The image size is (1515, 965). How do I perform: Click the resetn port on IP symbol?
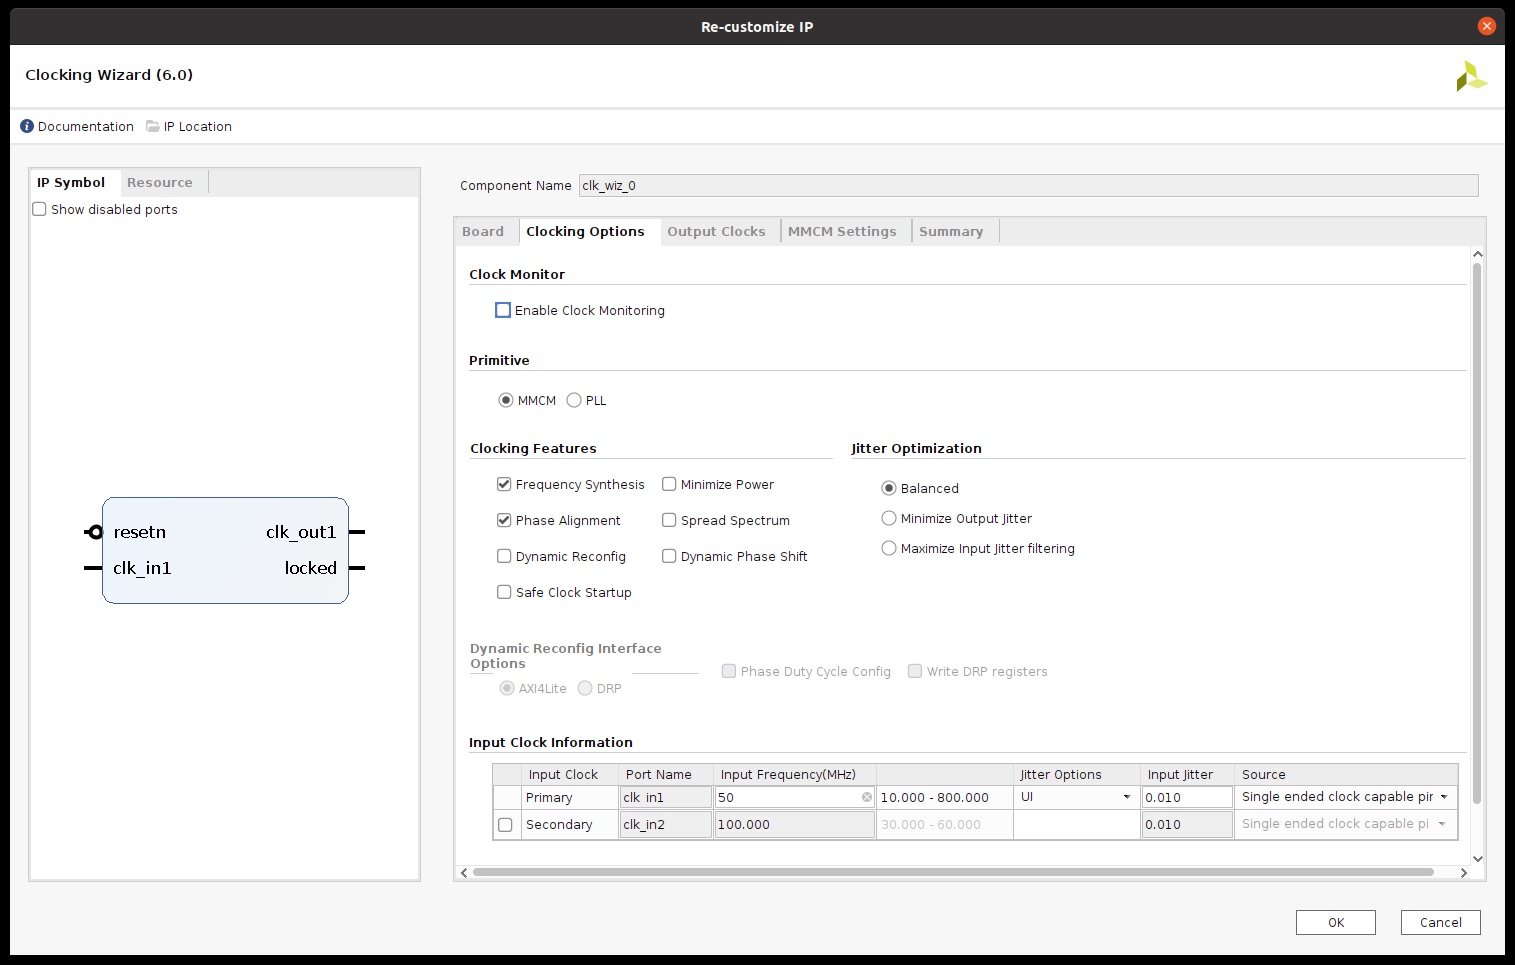[x=140, y=532]
